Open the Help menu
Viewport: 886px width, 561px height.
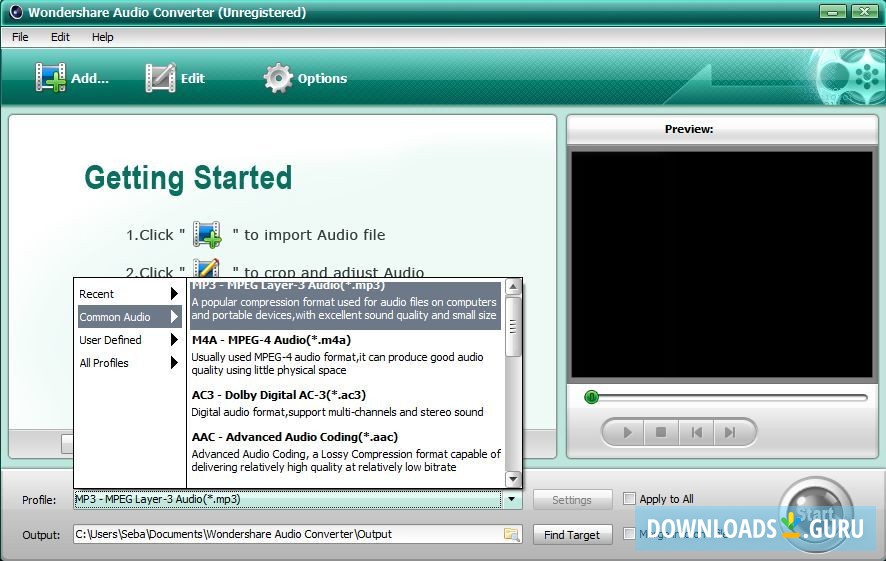[102, 37]
